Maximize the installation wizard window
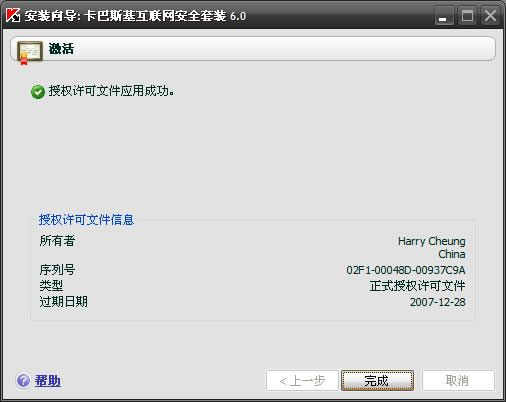506x402 pixels. tap(467, 16)
